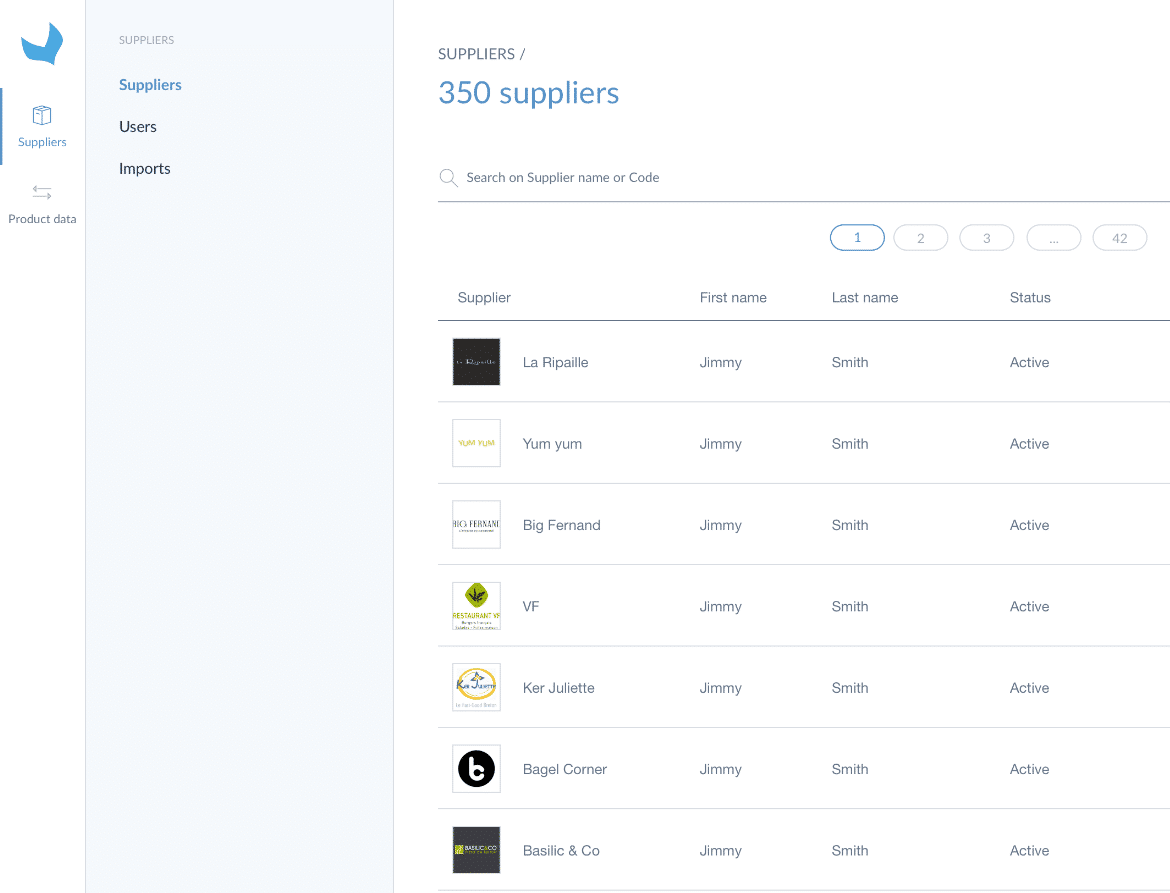1170x893 pixels.
Task: Jump to last page 42
Action: click(x=1119, y=238)
